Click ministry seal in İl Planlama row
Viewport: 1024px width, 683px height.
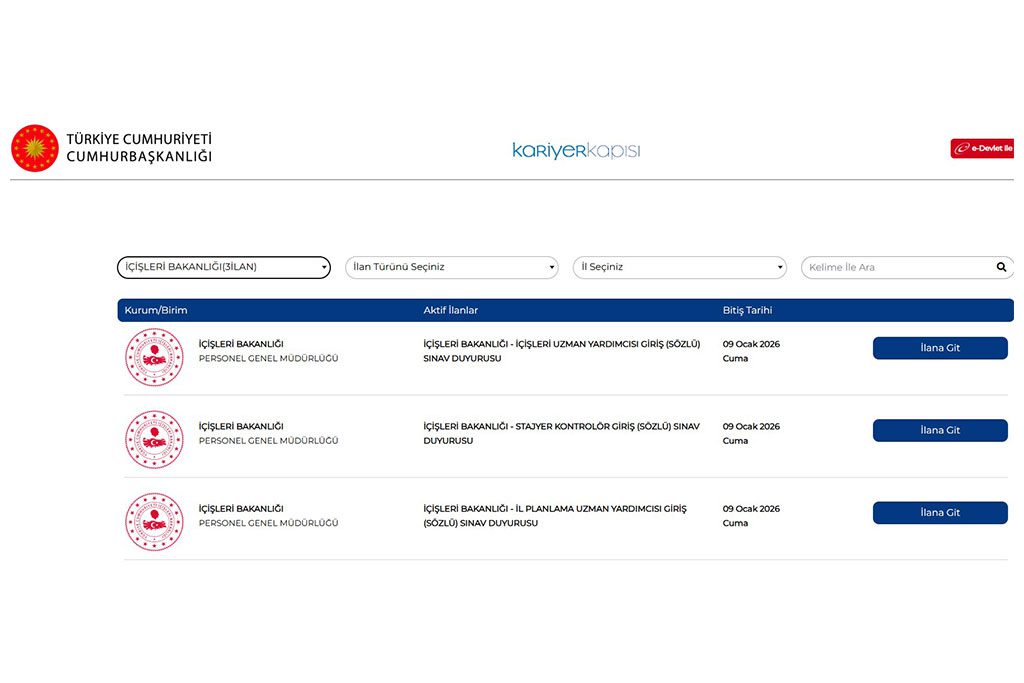(154, 521)
